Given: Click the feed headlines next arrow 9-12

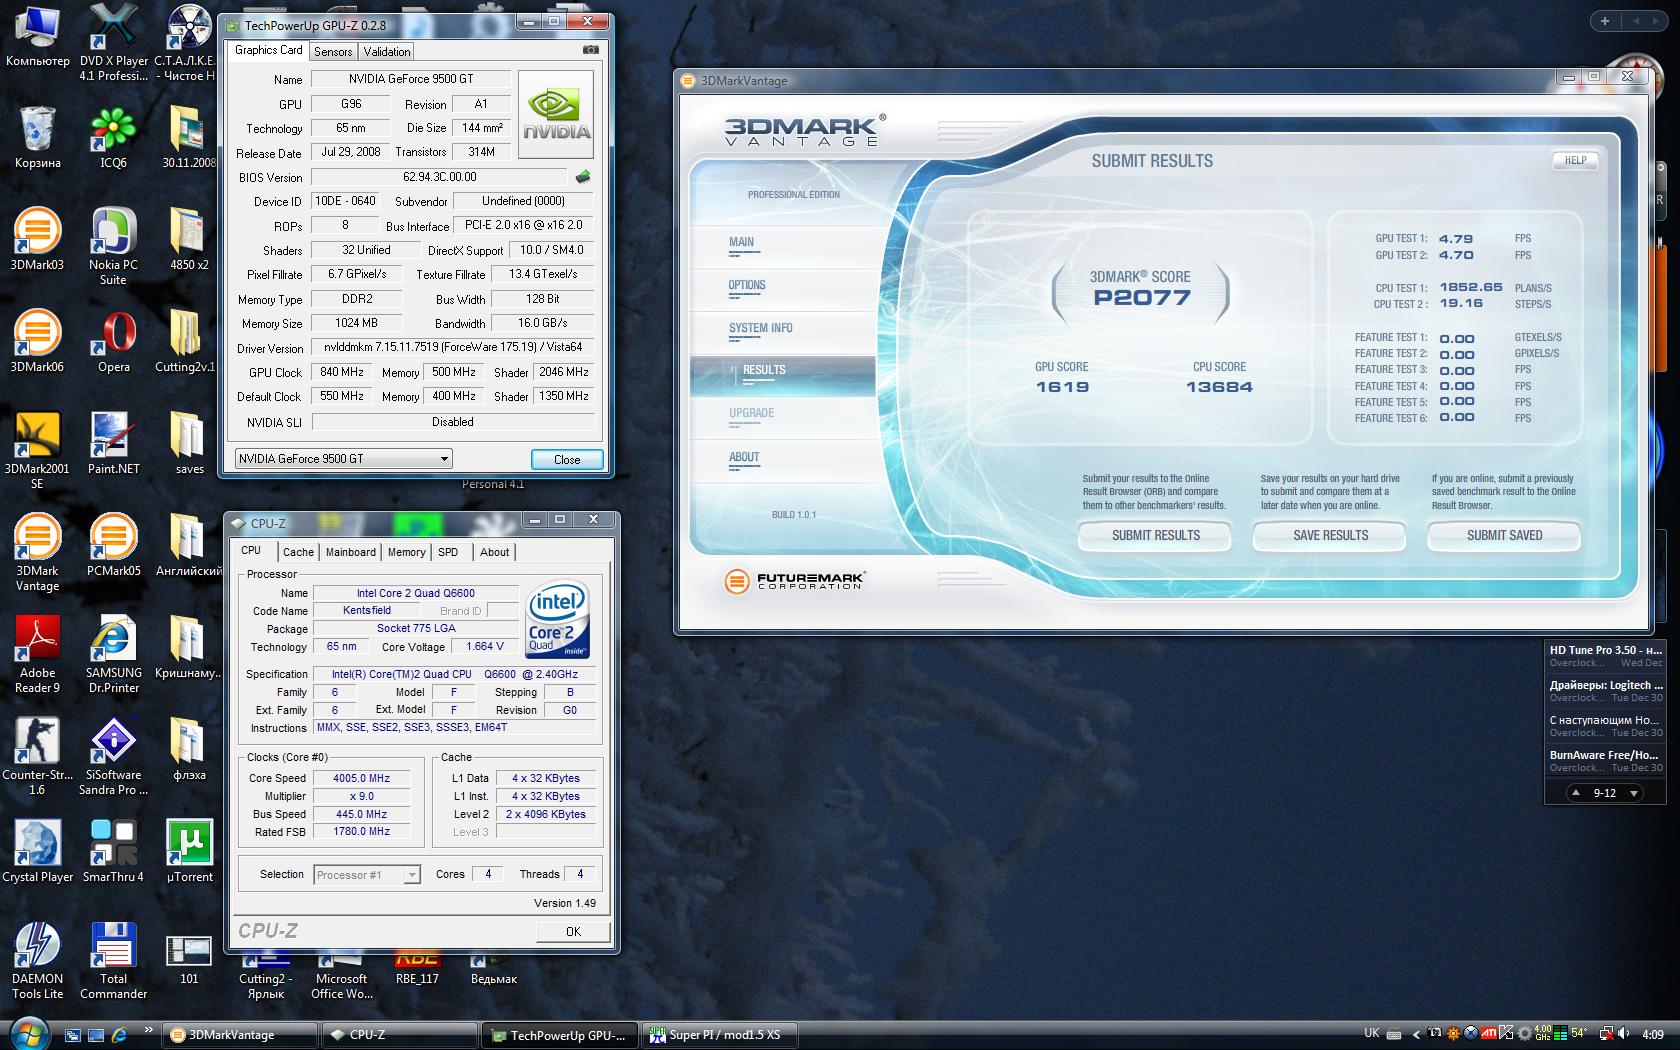Looking at the screenshot, I should pos(1634,793).
